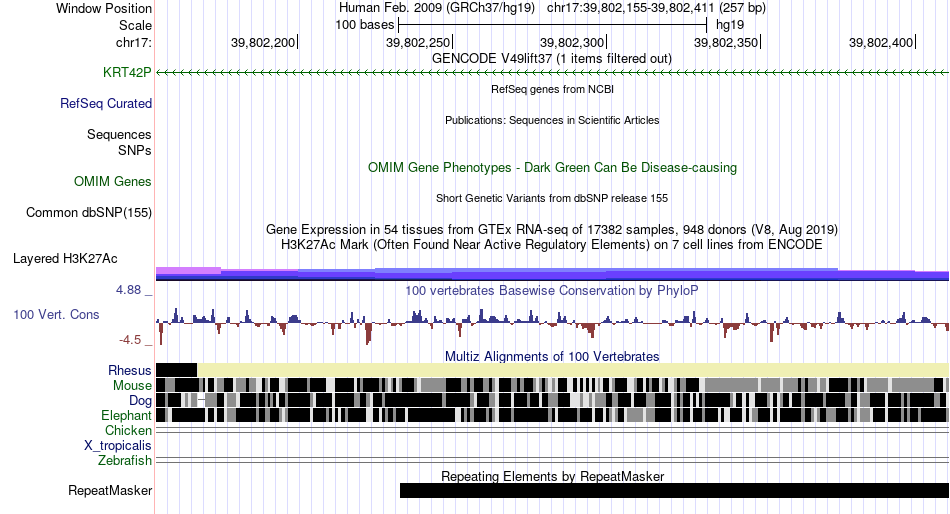The width and height of the screenshot is (950, 514).
Task: Click the chr17: ruler label
Action: tap(133, 42)
